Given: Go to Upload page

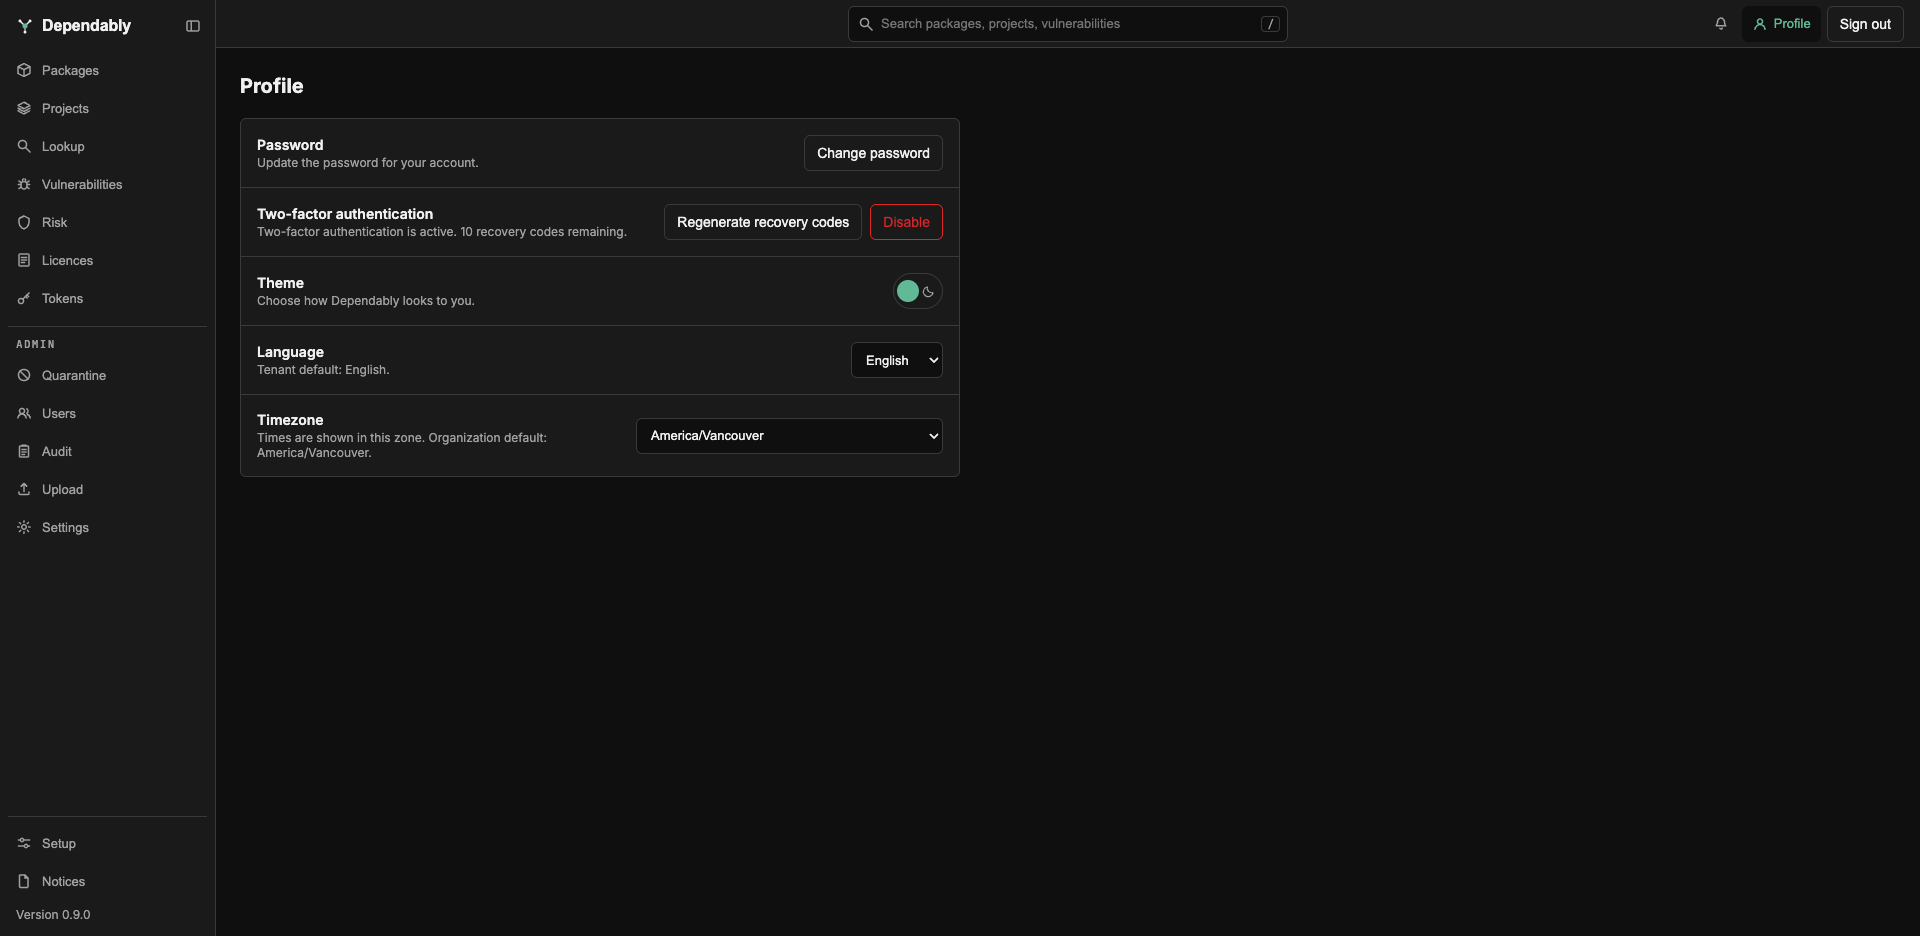Looking at the screenshot, I should [x=107, y=489].
